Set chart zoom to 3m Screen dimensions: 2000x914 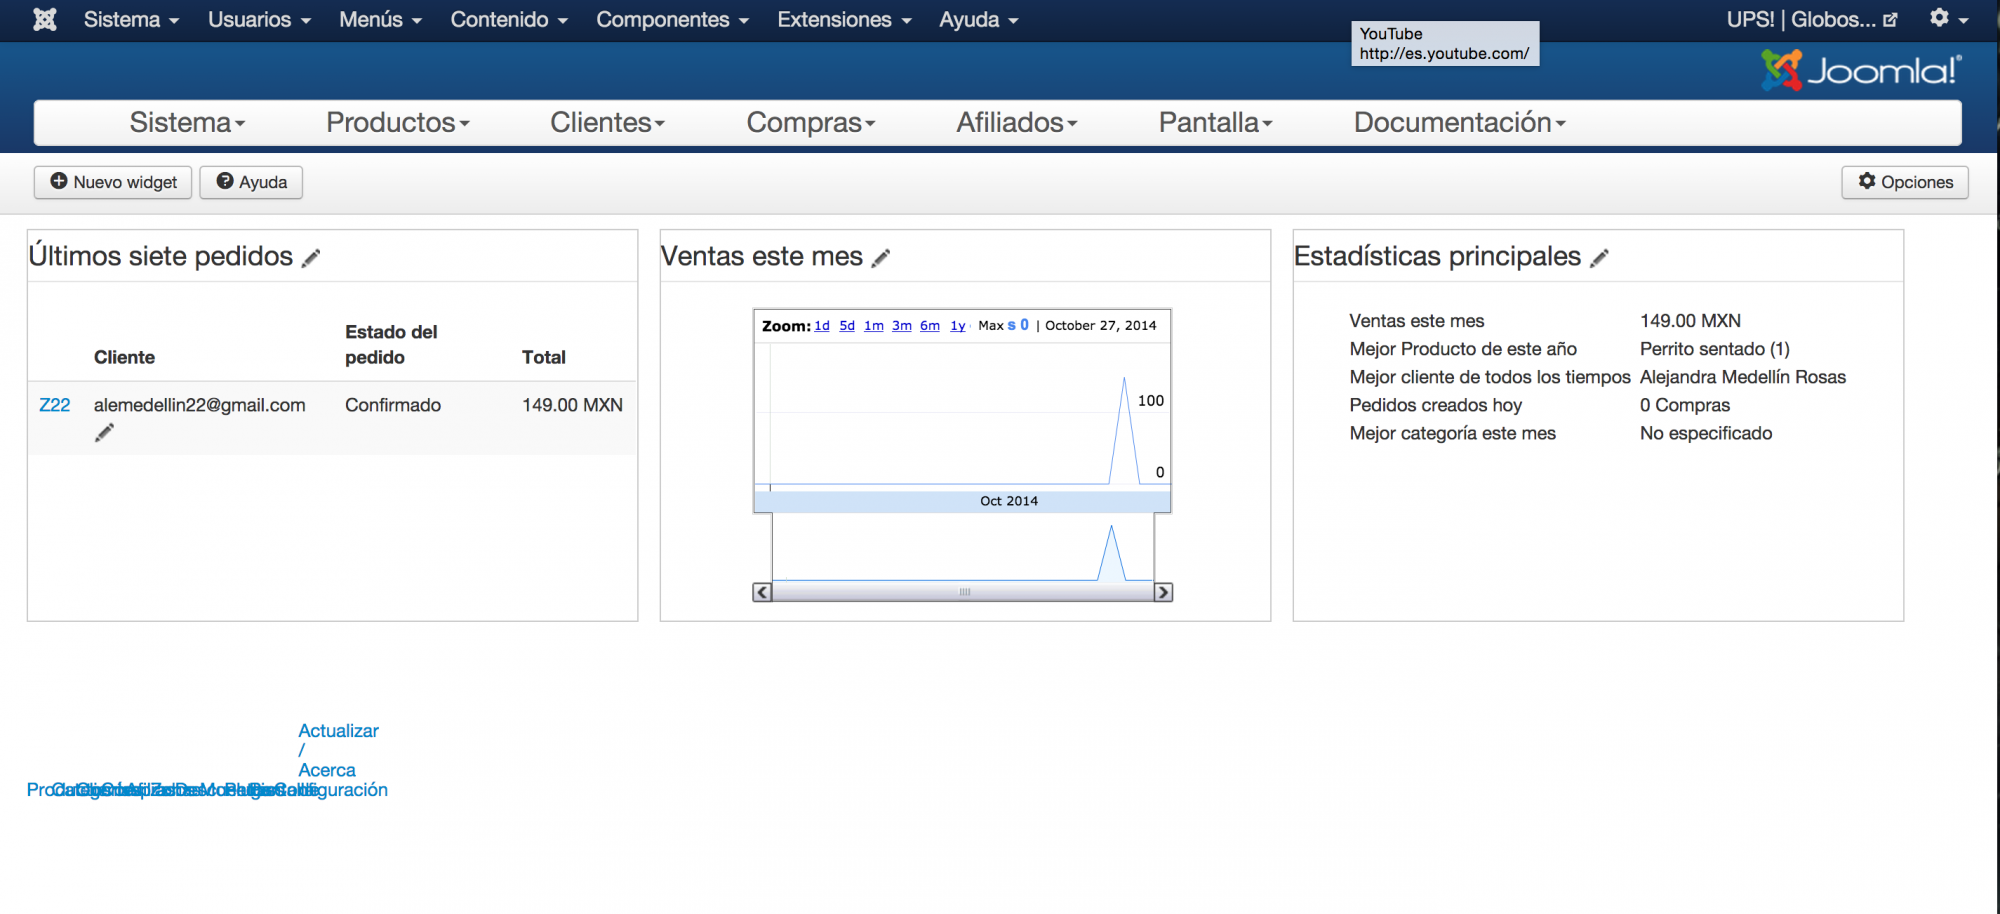coord(902,326)
